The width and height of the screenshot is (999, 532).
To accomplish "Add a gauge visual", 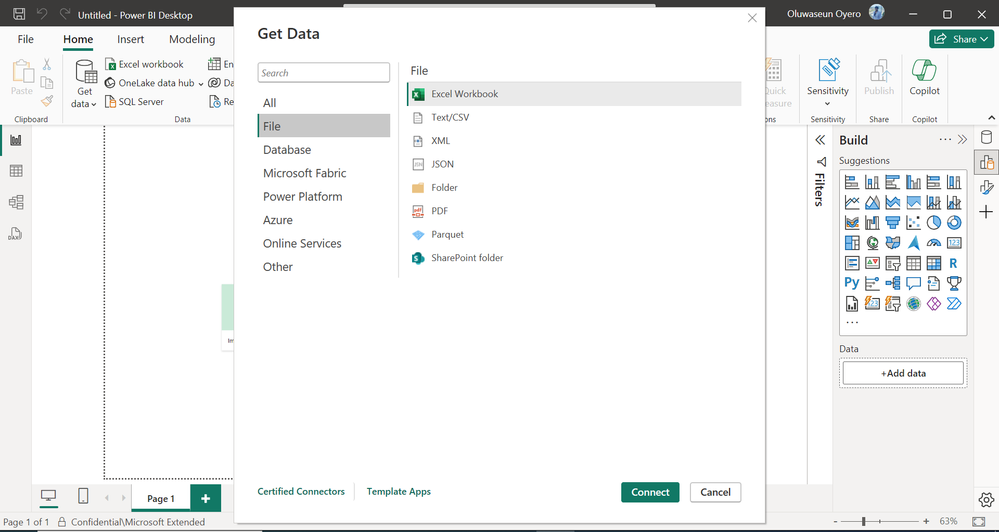I will (933, 243).
